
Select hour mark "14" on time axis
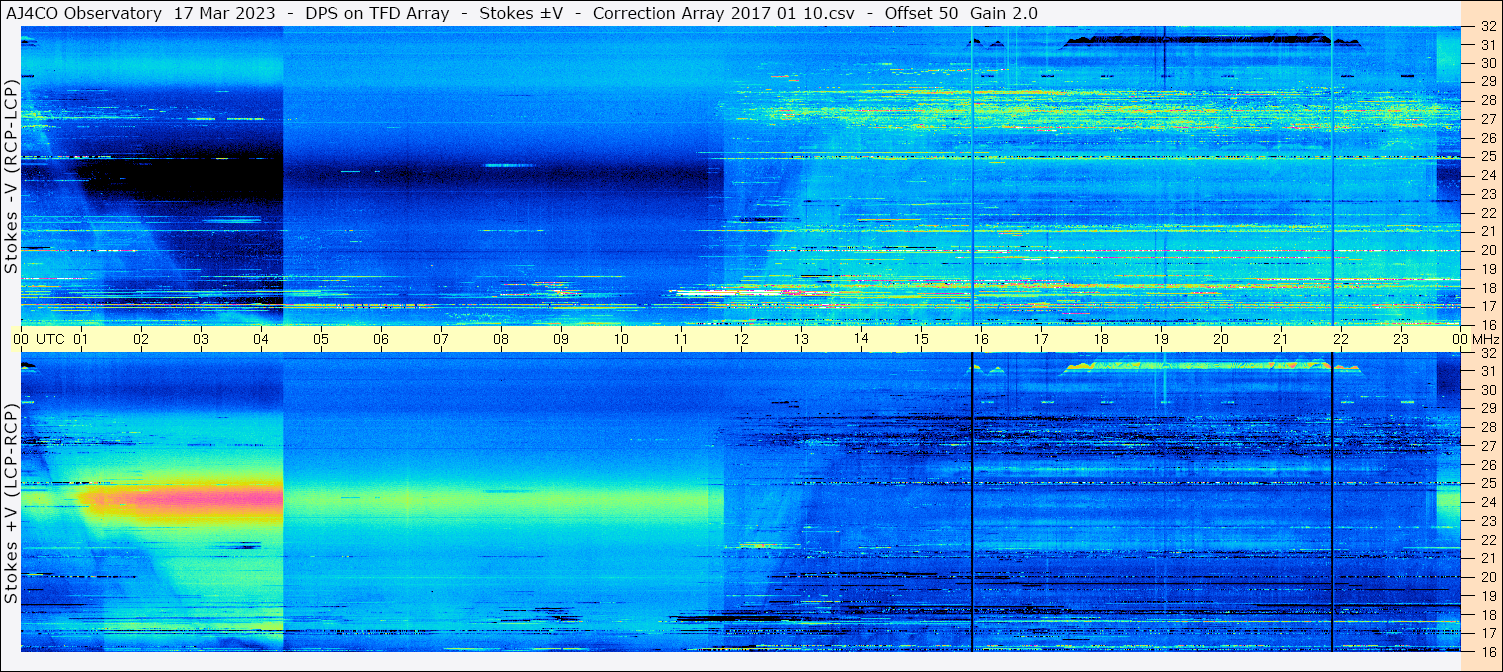click(x=861, y=339)
